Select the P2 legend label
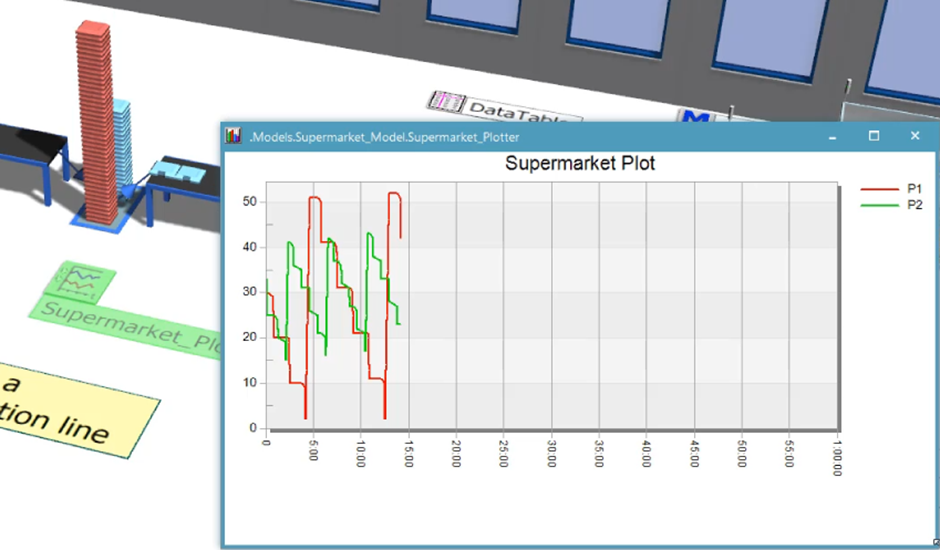Image resolution: width=940 pixels, height=550 pixels. point(915,205)
